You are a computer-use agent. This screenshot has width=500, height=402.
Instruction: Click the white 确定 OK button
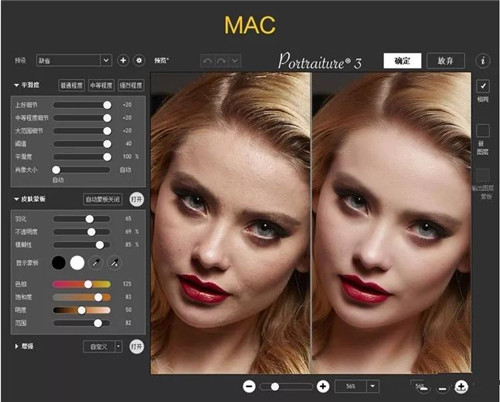pyautogui.click(x=402, y=61)
